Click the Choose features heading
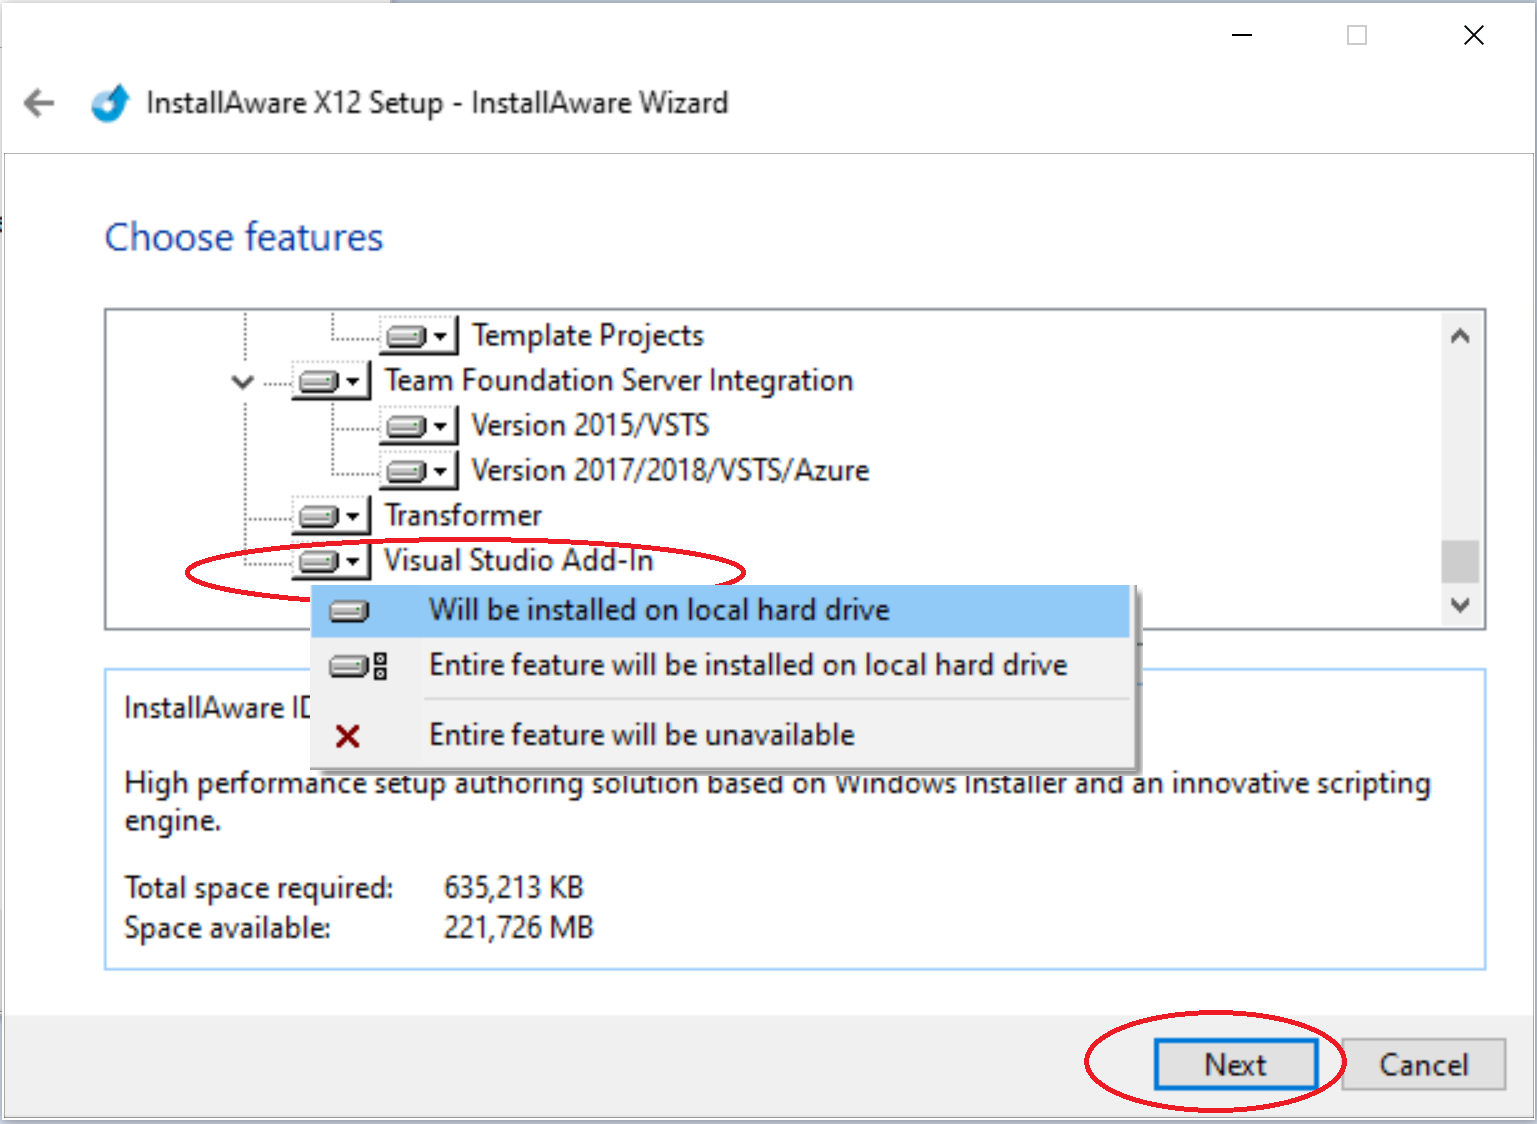This screenshot has height=1124, width=1537. (x=244, y=238)
